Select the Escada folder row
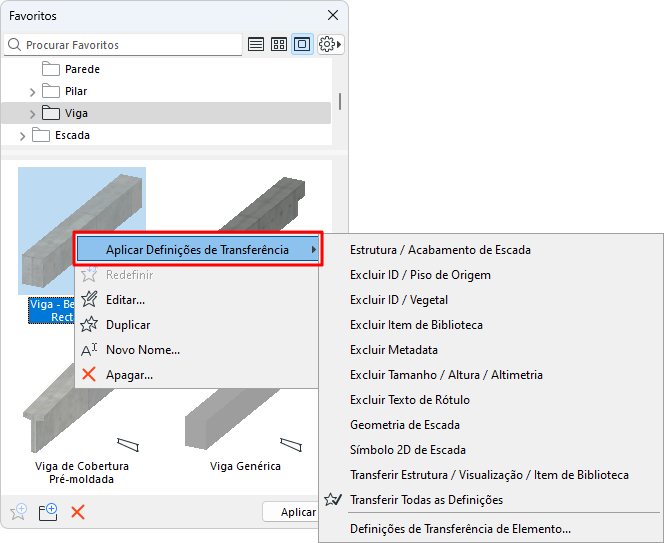This screenshot has width=664, height=543. point(166,135)
